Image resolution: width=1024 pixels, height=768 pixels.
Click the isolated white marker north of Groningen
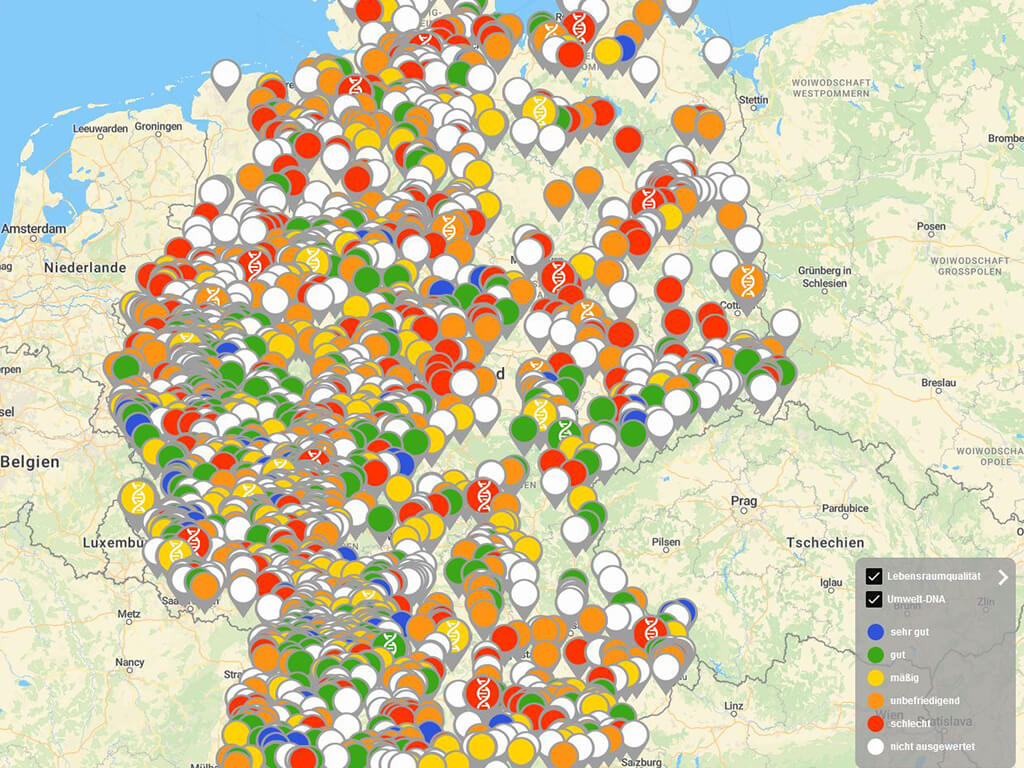(226, 75)
